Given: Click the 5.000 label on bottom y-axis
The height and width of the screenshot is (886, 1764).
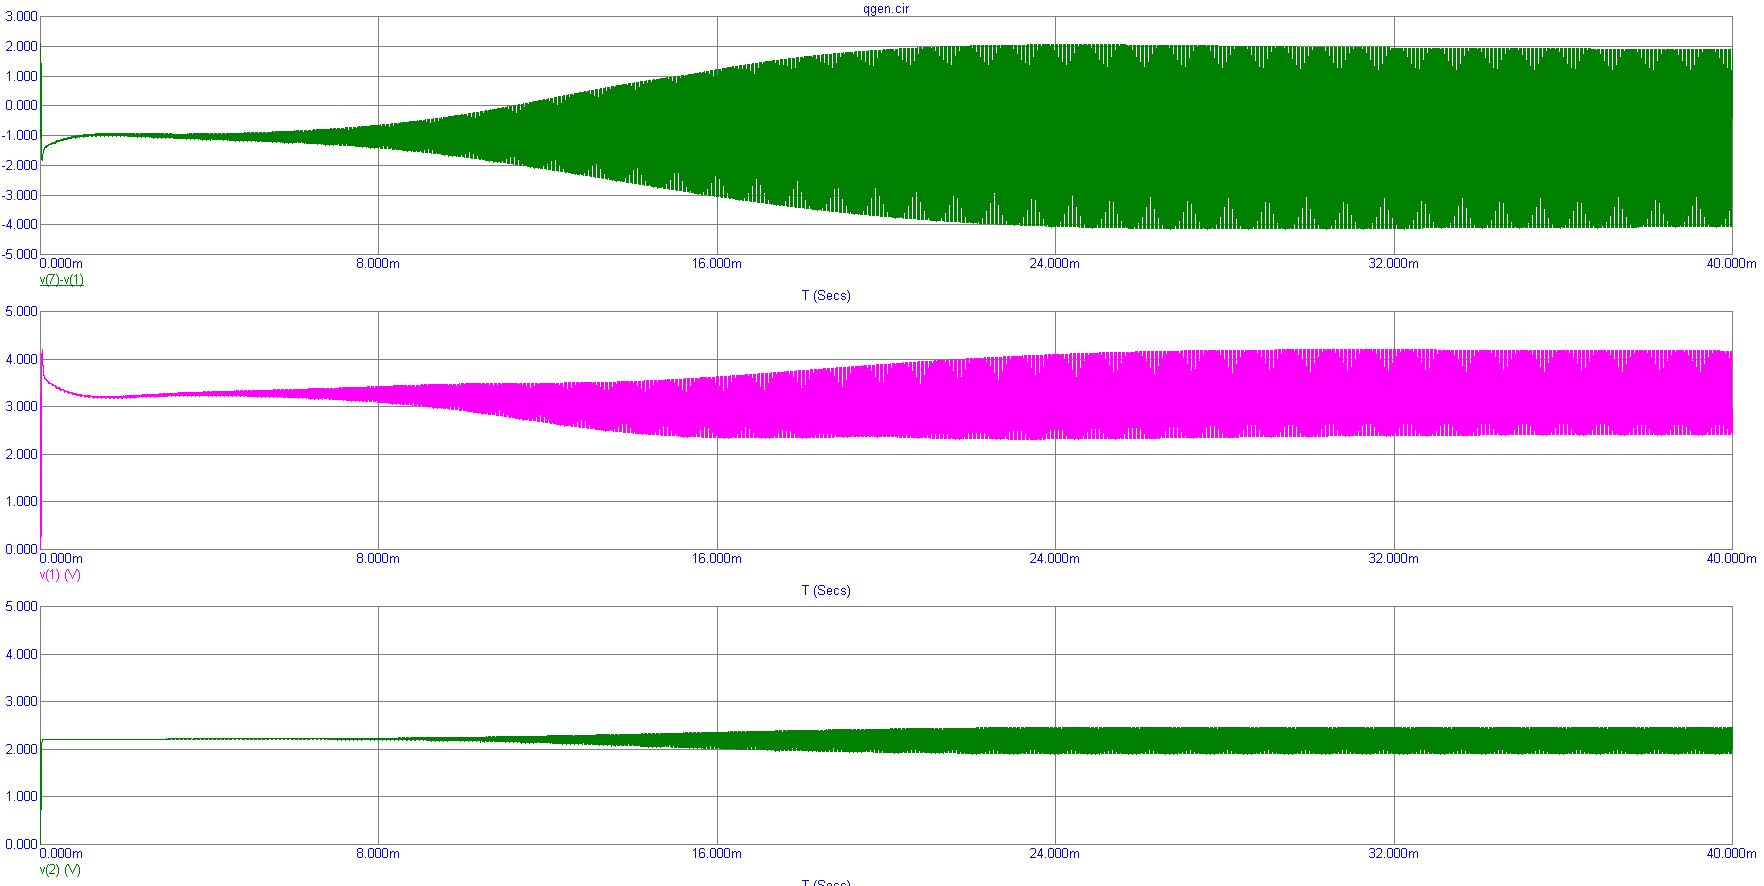Looking at the screenshot, I should point(21,607).
